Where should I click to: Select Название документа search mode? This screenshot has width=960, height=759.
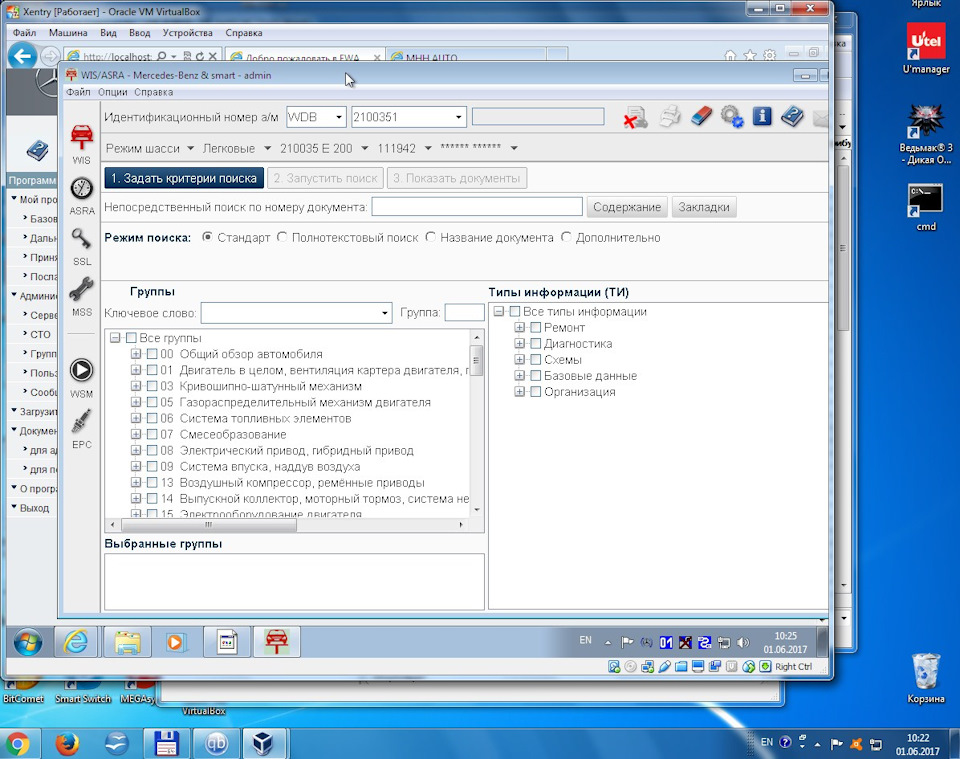(x=430, y=237)
